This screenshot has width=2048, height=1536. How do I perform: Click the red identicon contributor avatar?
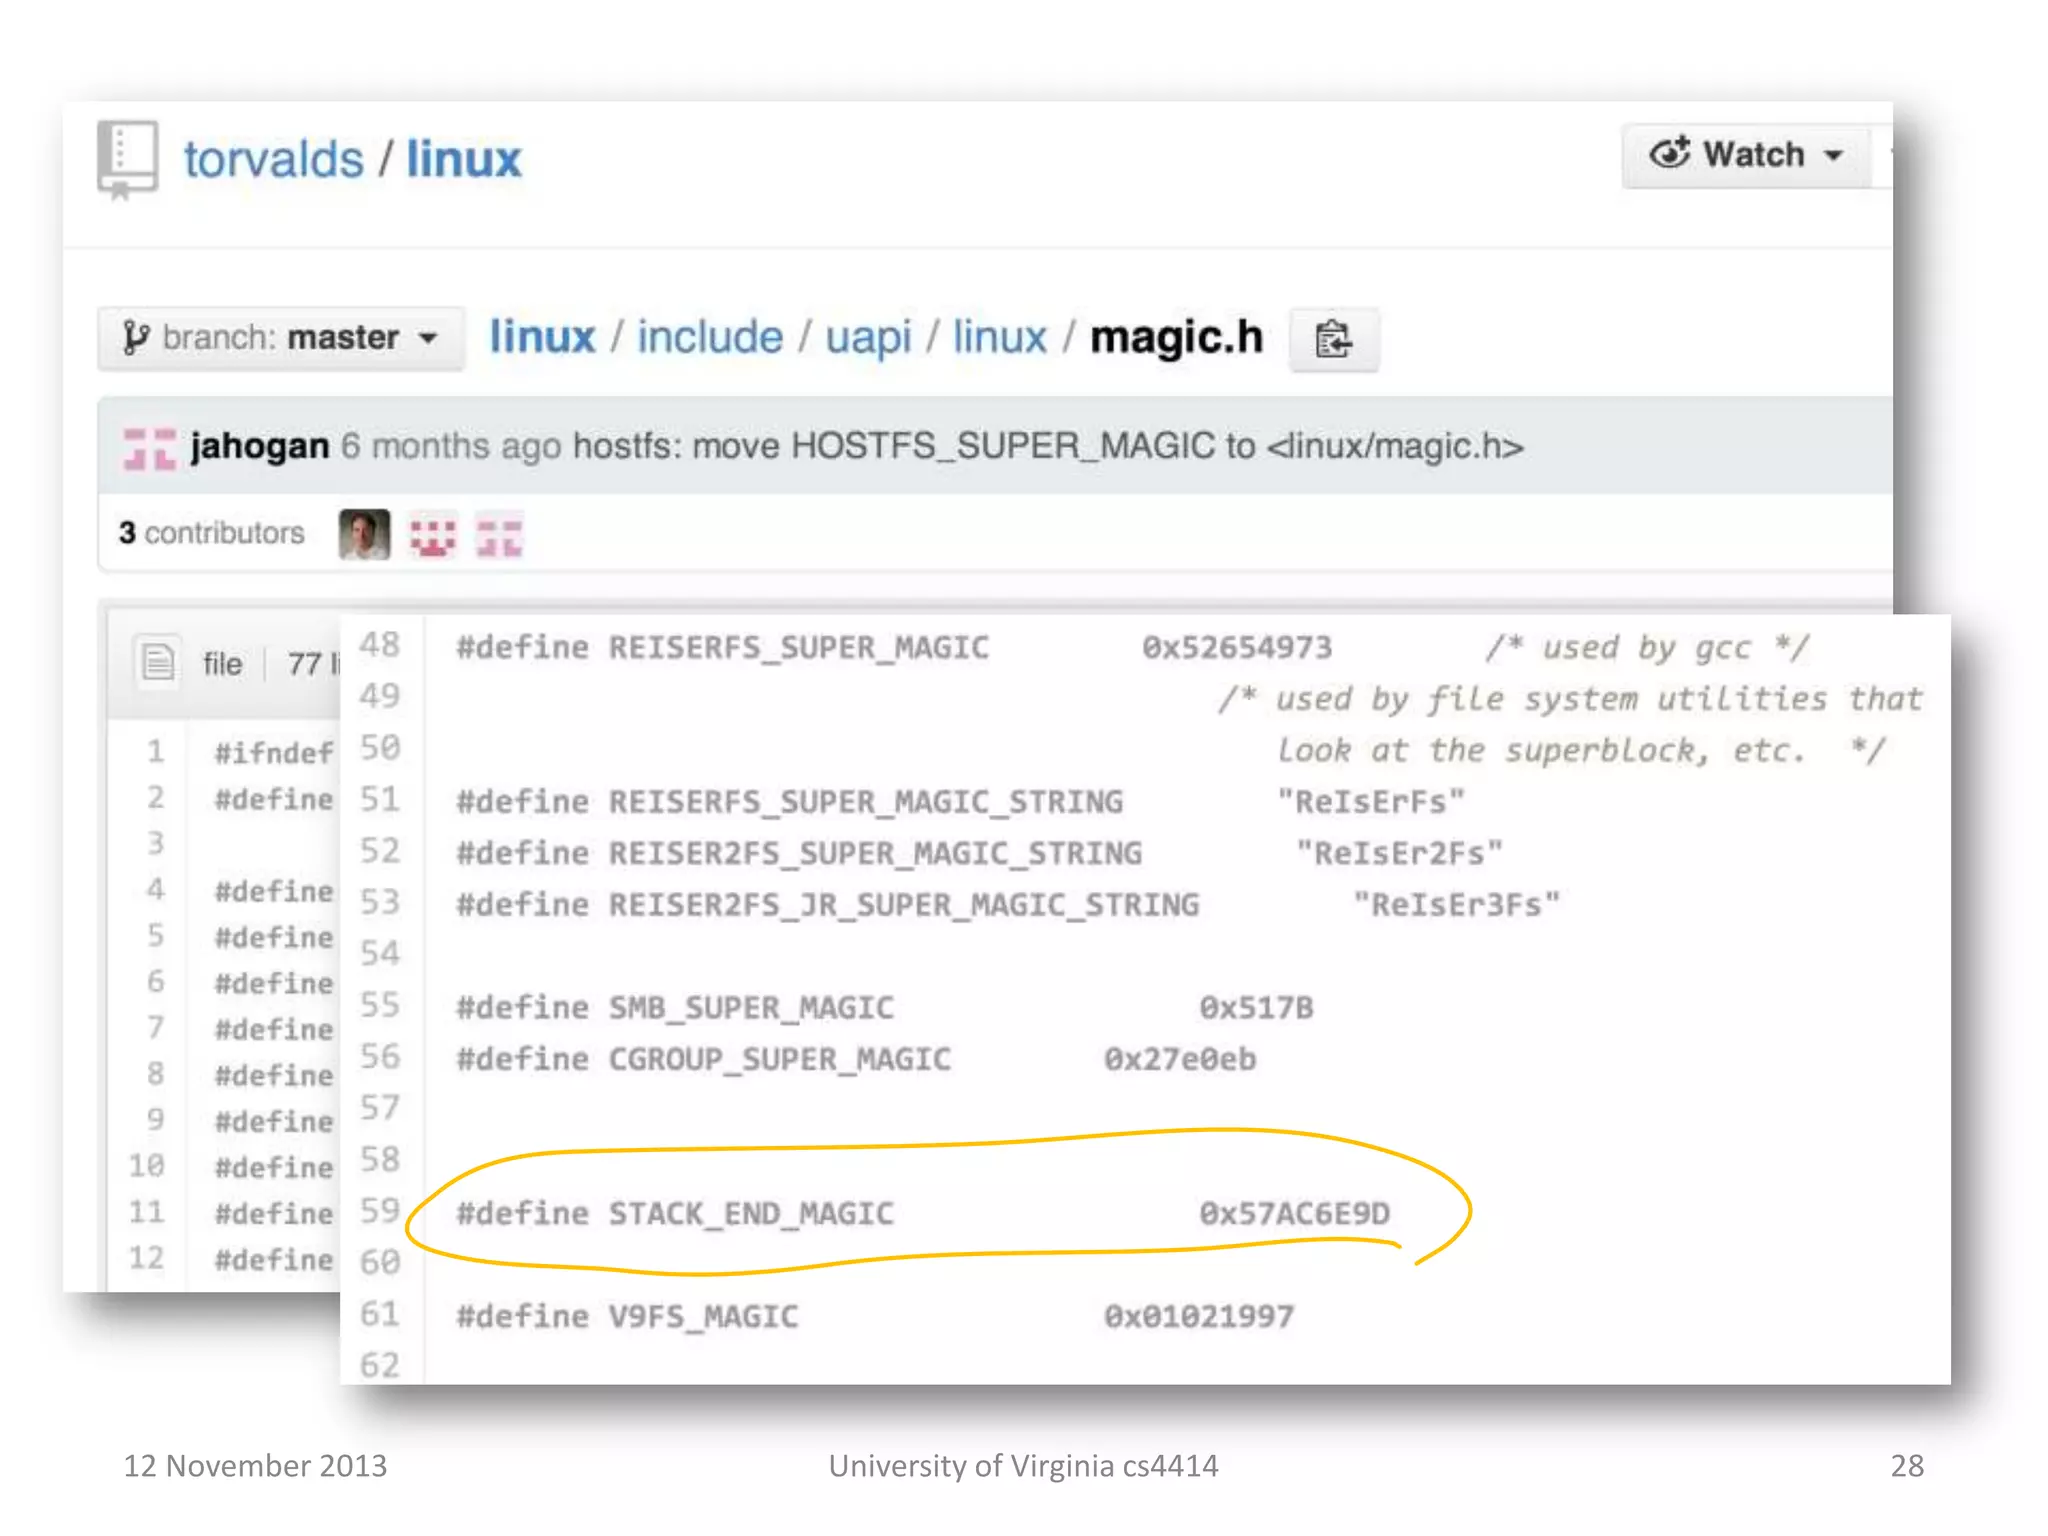(433, 536)
